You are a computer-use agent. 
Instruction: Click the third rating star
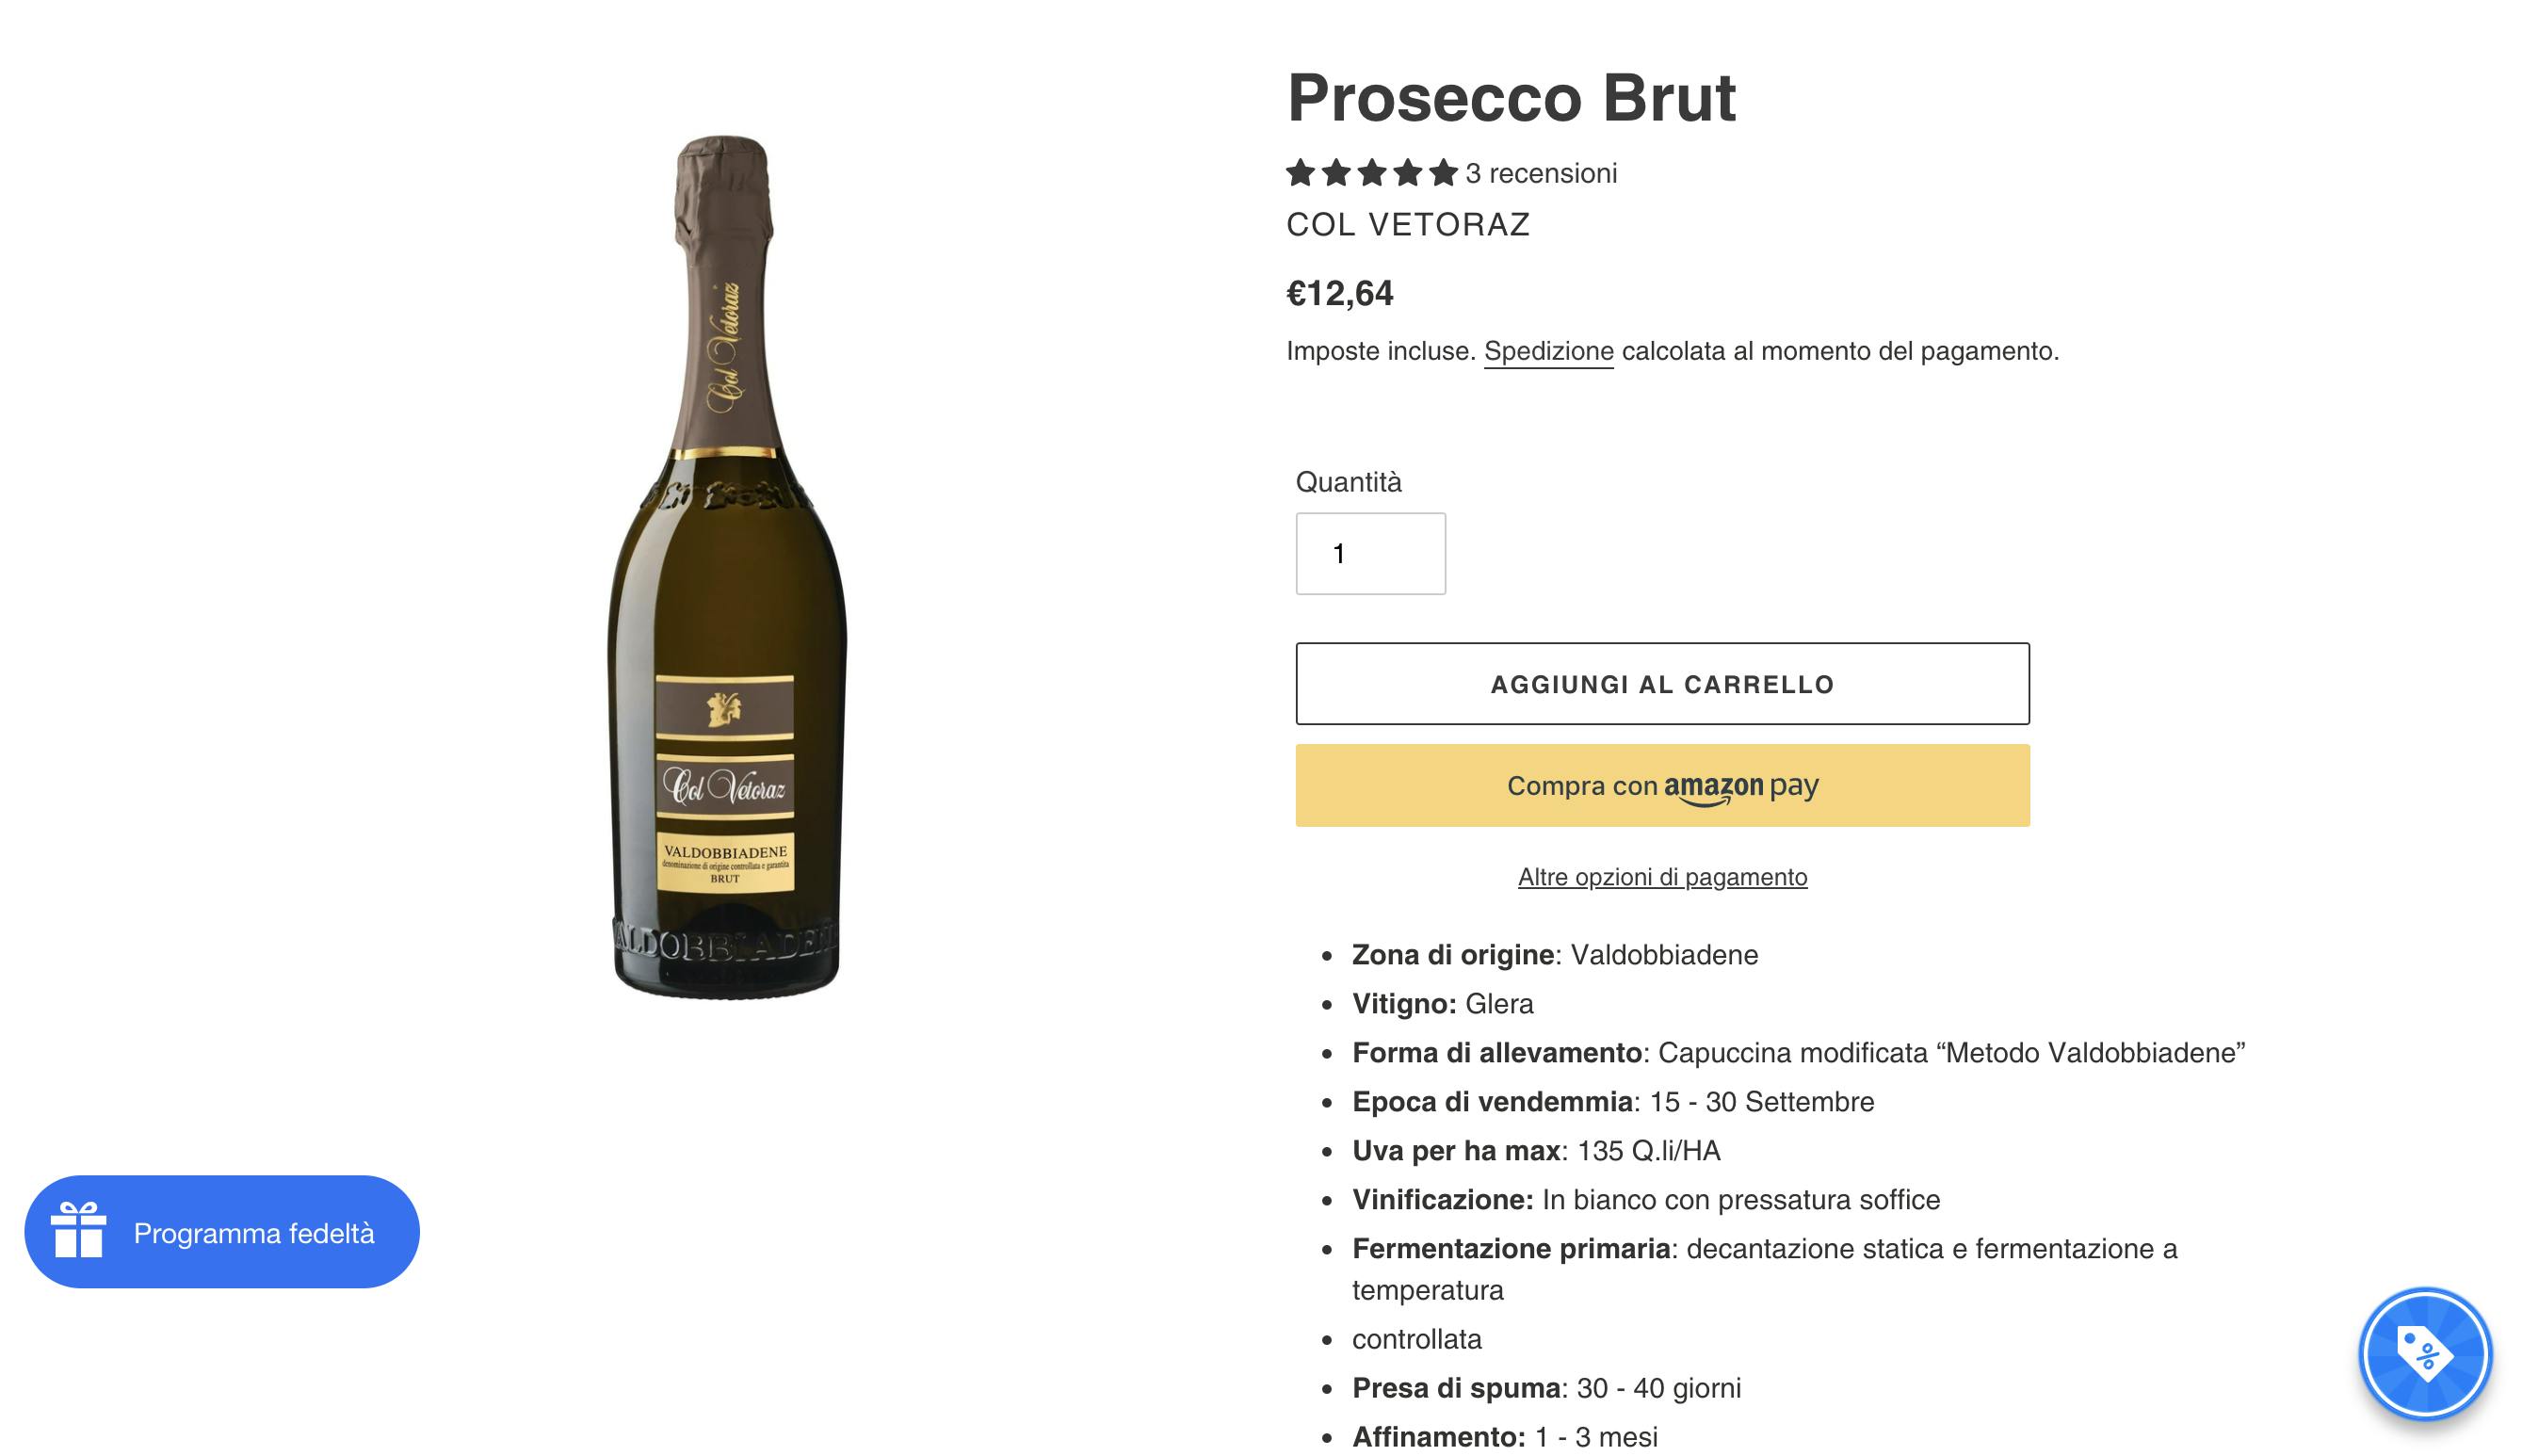[1372, 173]
